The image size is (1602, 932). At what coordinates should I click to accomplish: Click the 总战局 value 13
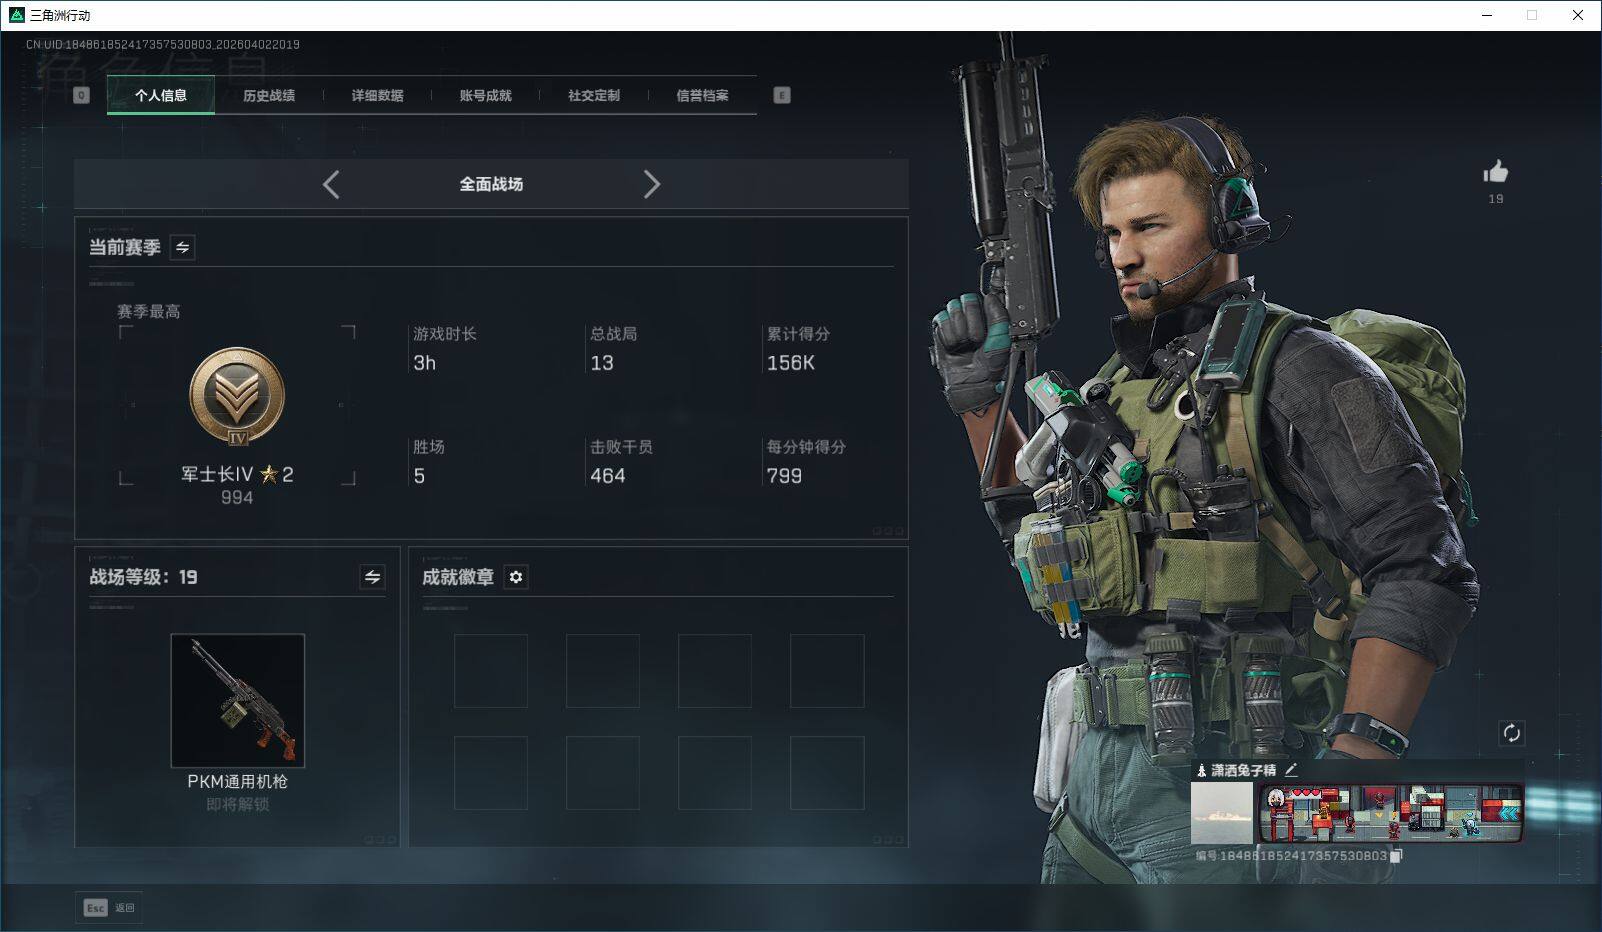tap(602, 363)
